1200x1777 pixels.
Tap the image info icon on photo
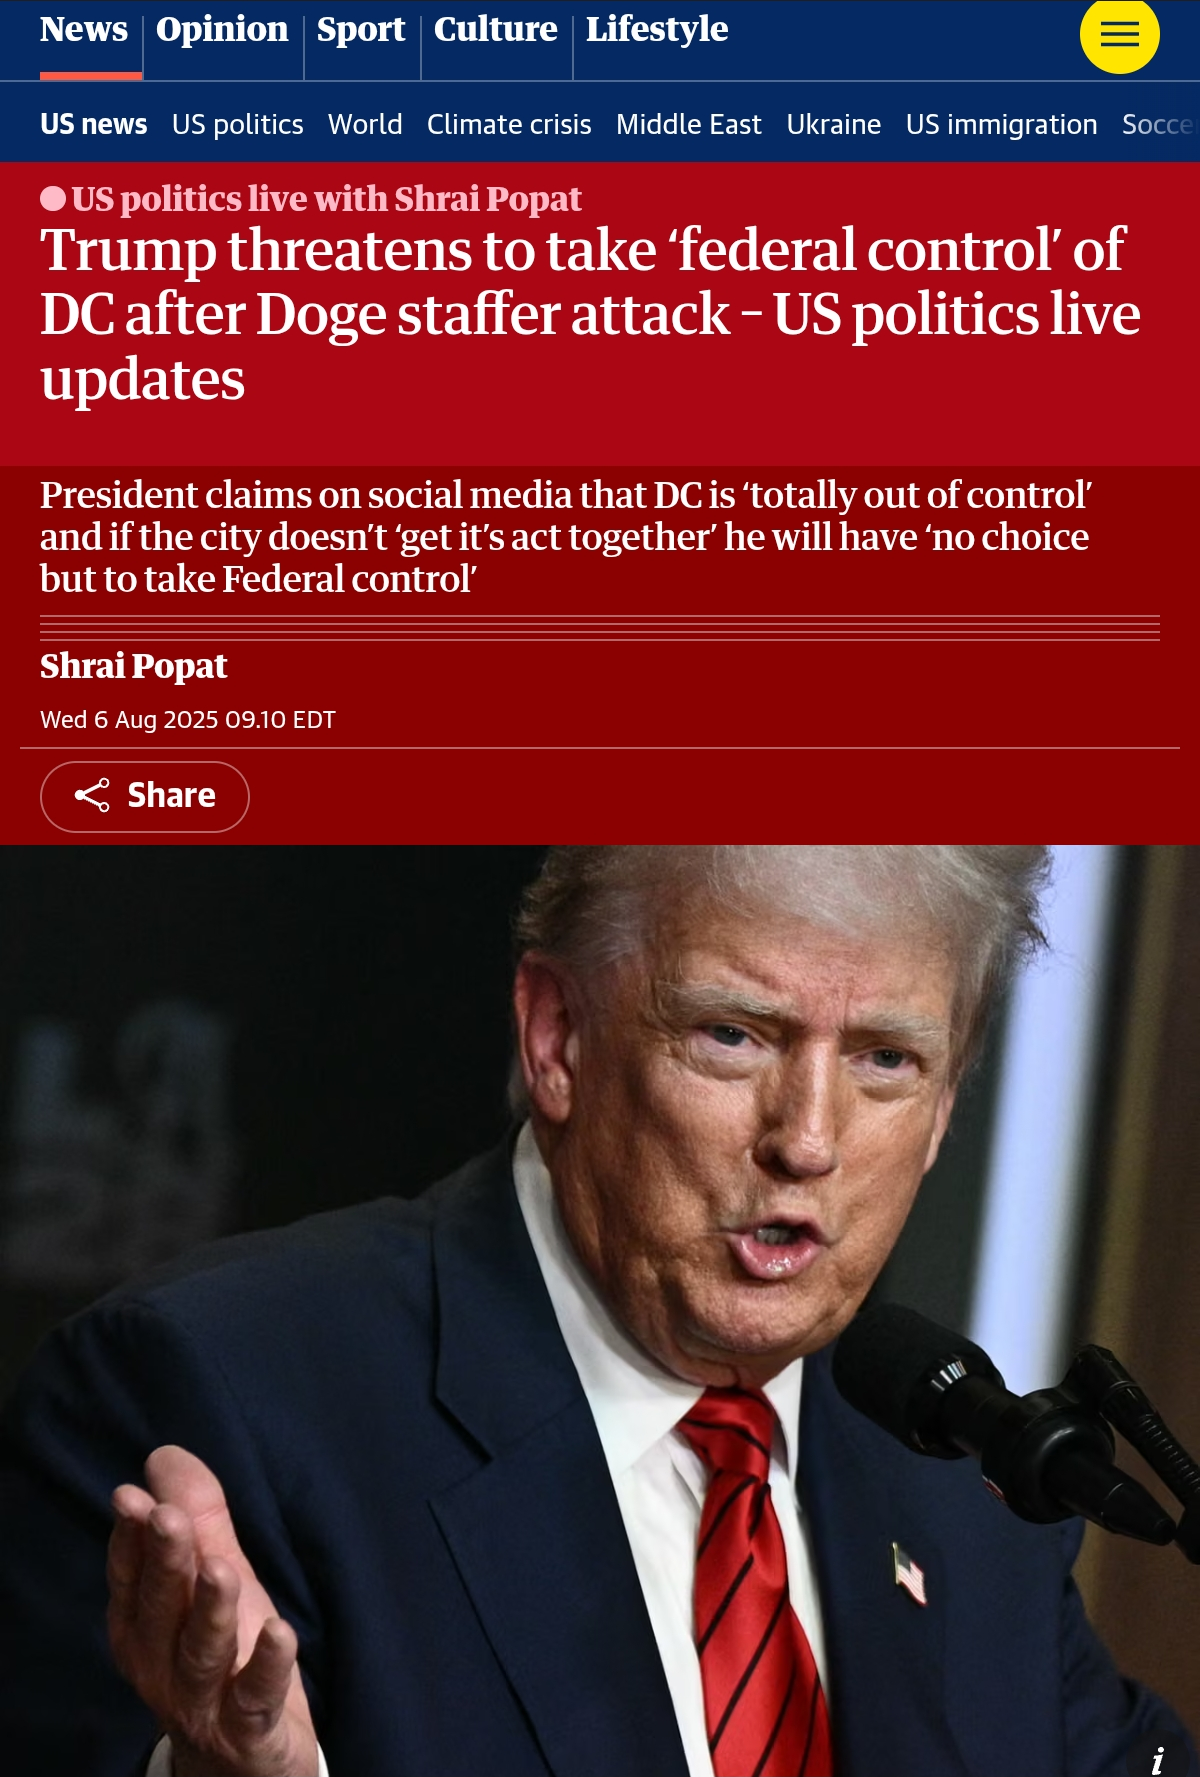click(x=1158, y=1759)
